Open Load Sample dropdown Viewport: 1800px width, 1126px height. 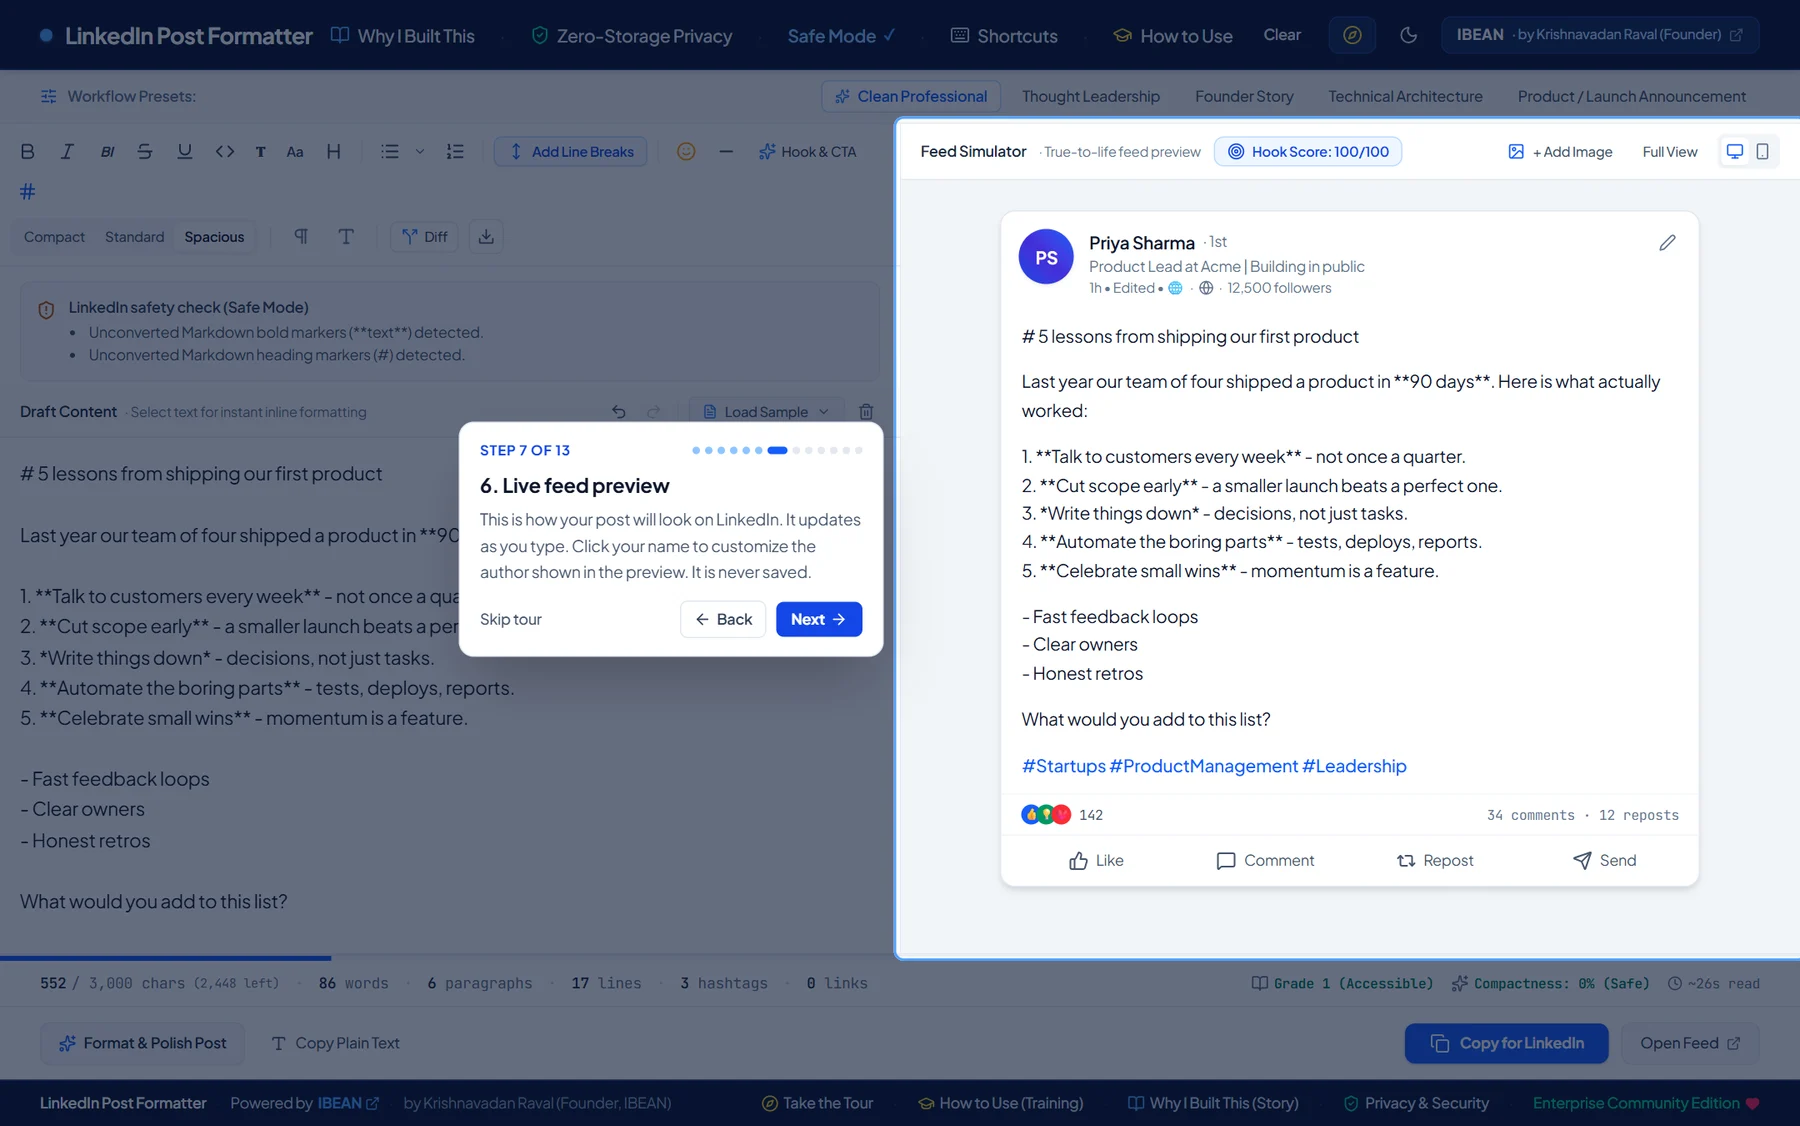pyautogui.click(x=767, y=412)
